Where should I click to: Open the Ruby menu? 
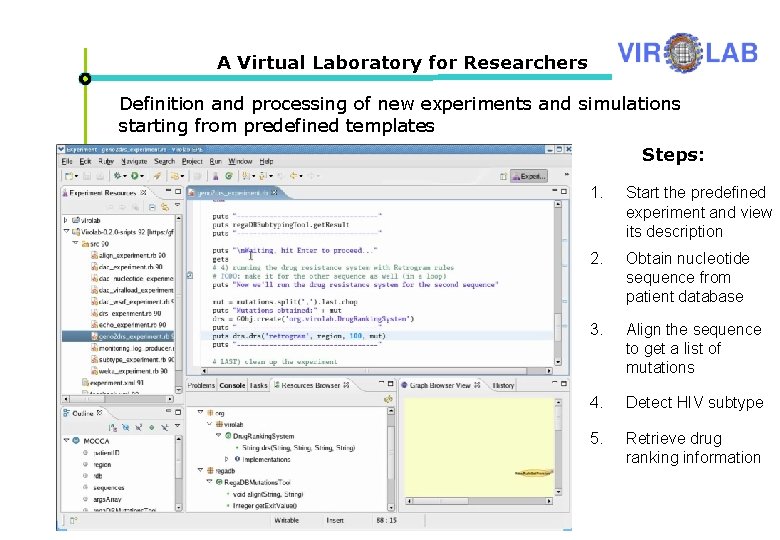tap(106, 162)
